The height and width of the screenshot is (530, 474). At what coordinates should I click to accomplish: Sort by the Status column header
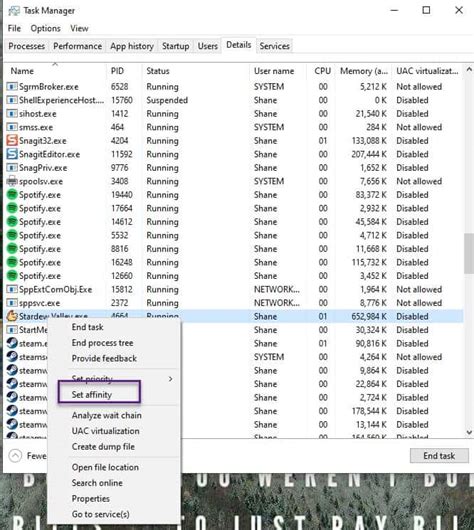(195, 71)
